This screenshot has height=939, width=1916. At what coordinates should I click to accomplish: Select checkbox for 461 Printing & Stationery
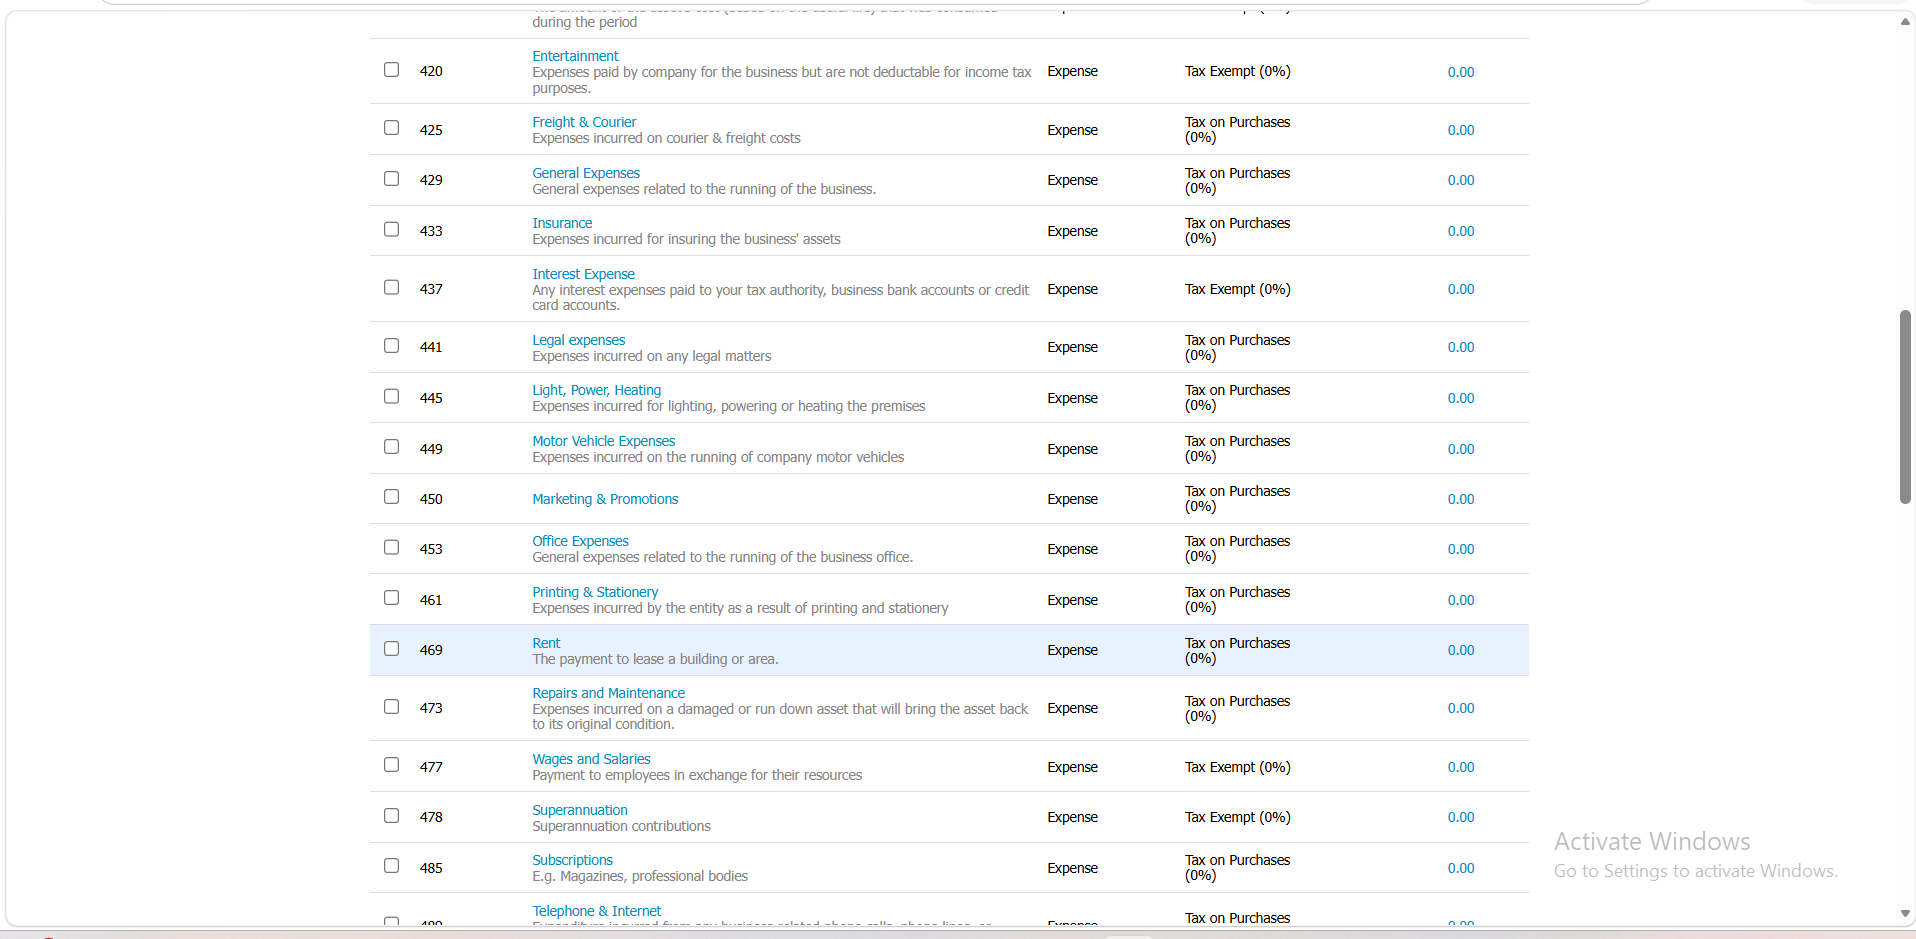(391, 598)
